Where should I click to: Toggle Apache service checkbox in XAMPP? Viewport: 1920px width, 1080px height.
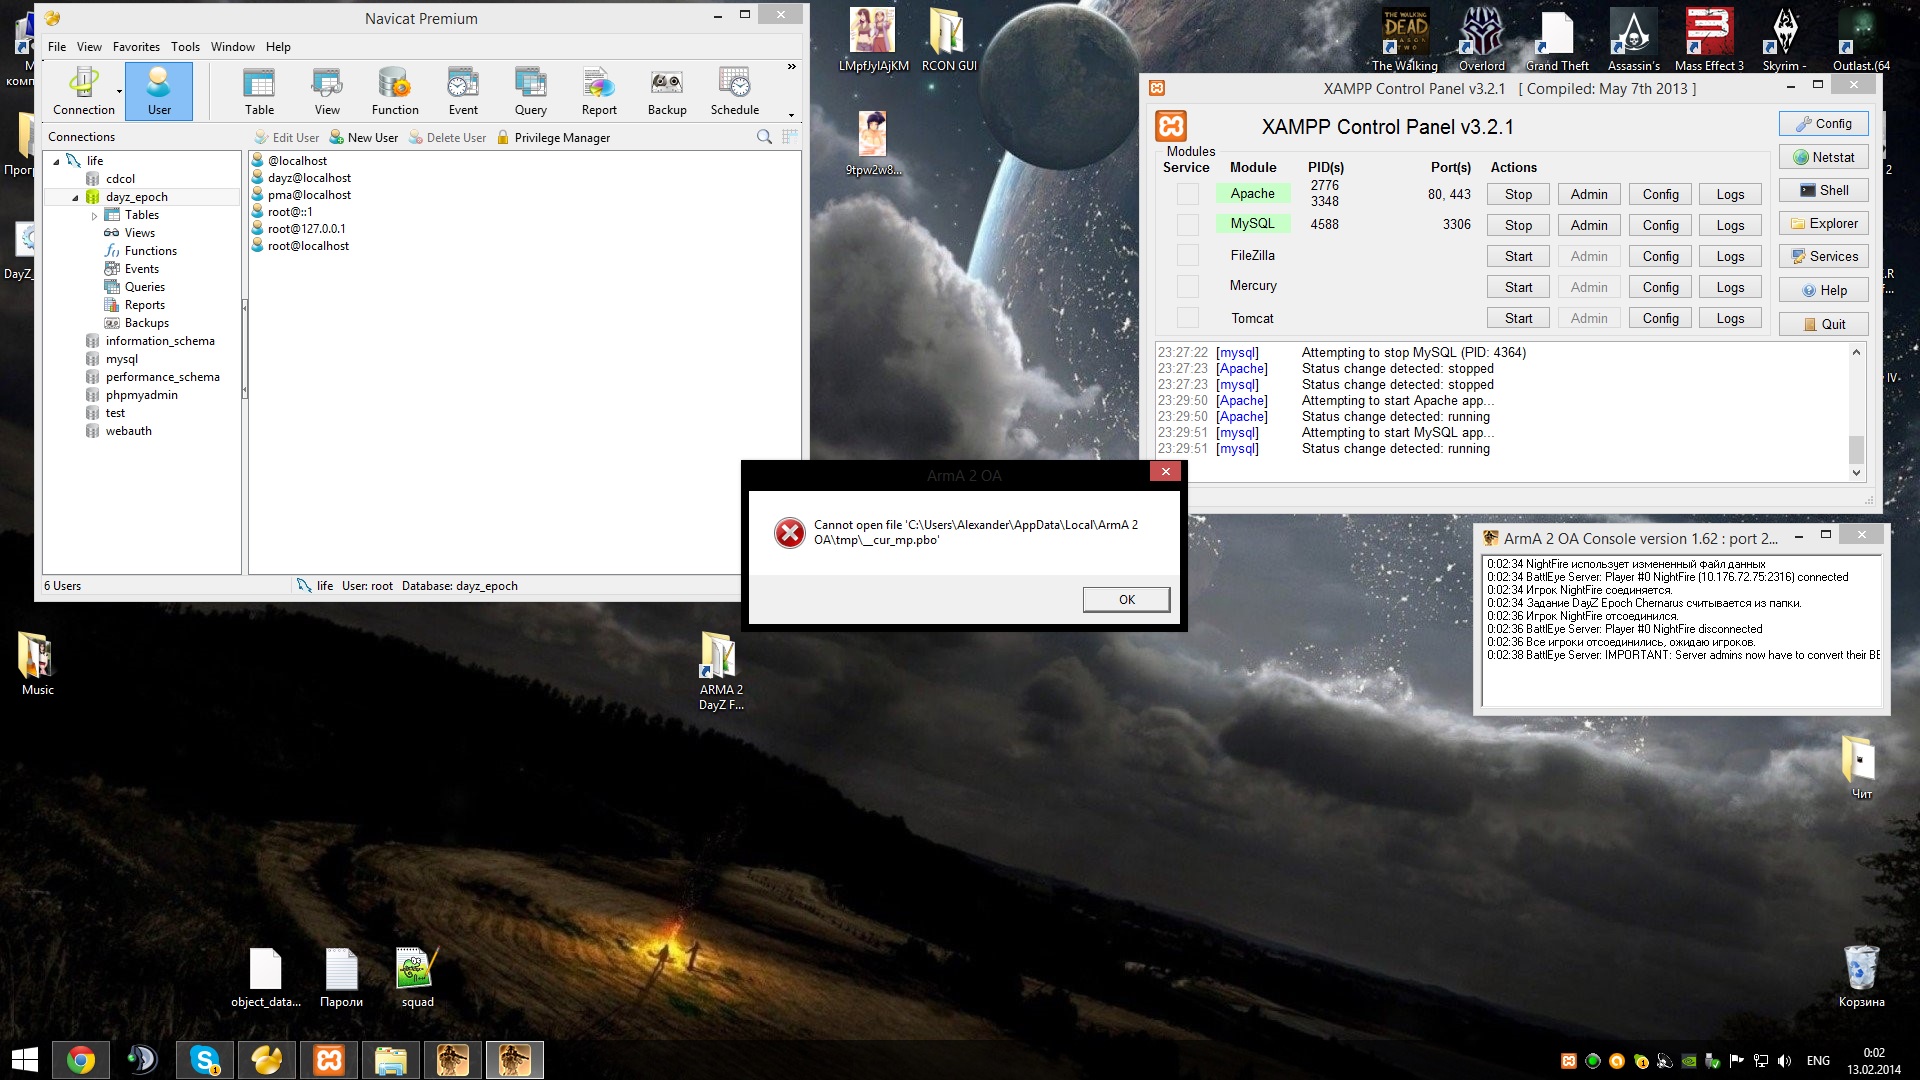coord(1187,194)
